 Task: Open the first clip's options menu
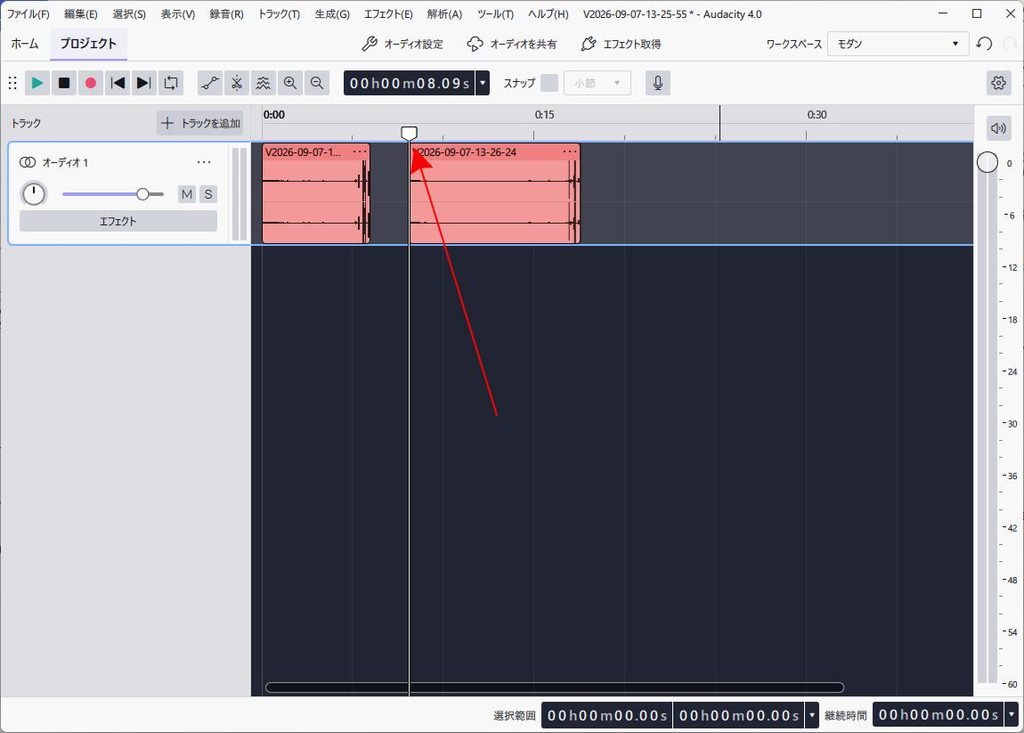pyautogui.click(x=360, y=152)
